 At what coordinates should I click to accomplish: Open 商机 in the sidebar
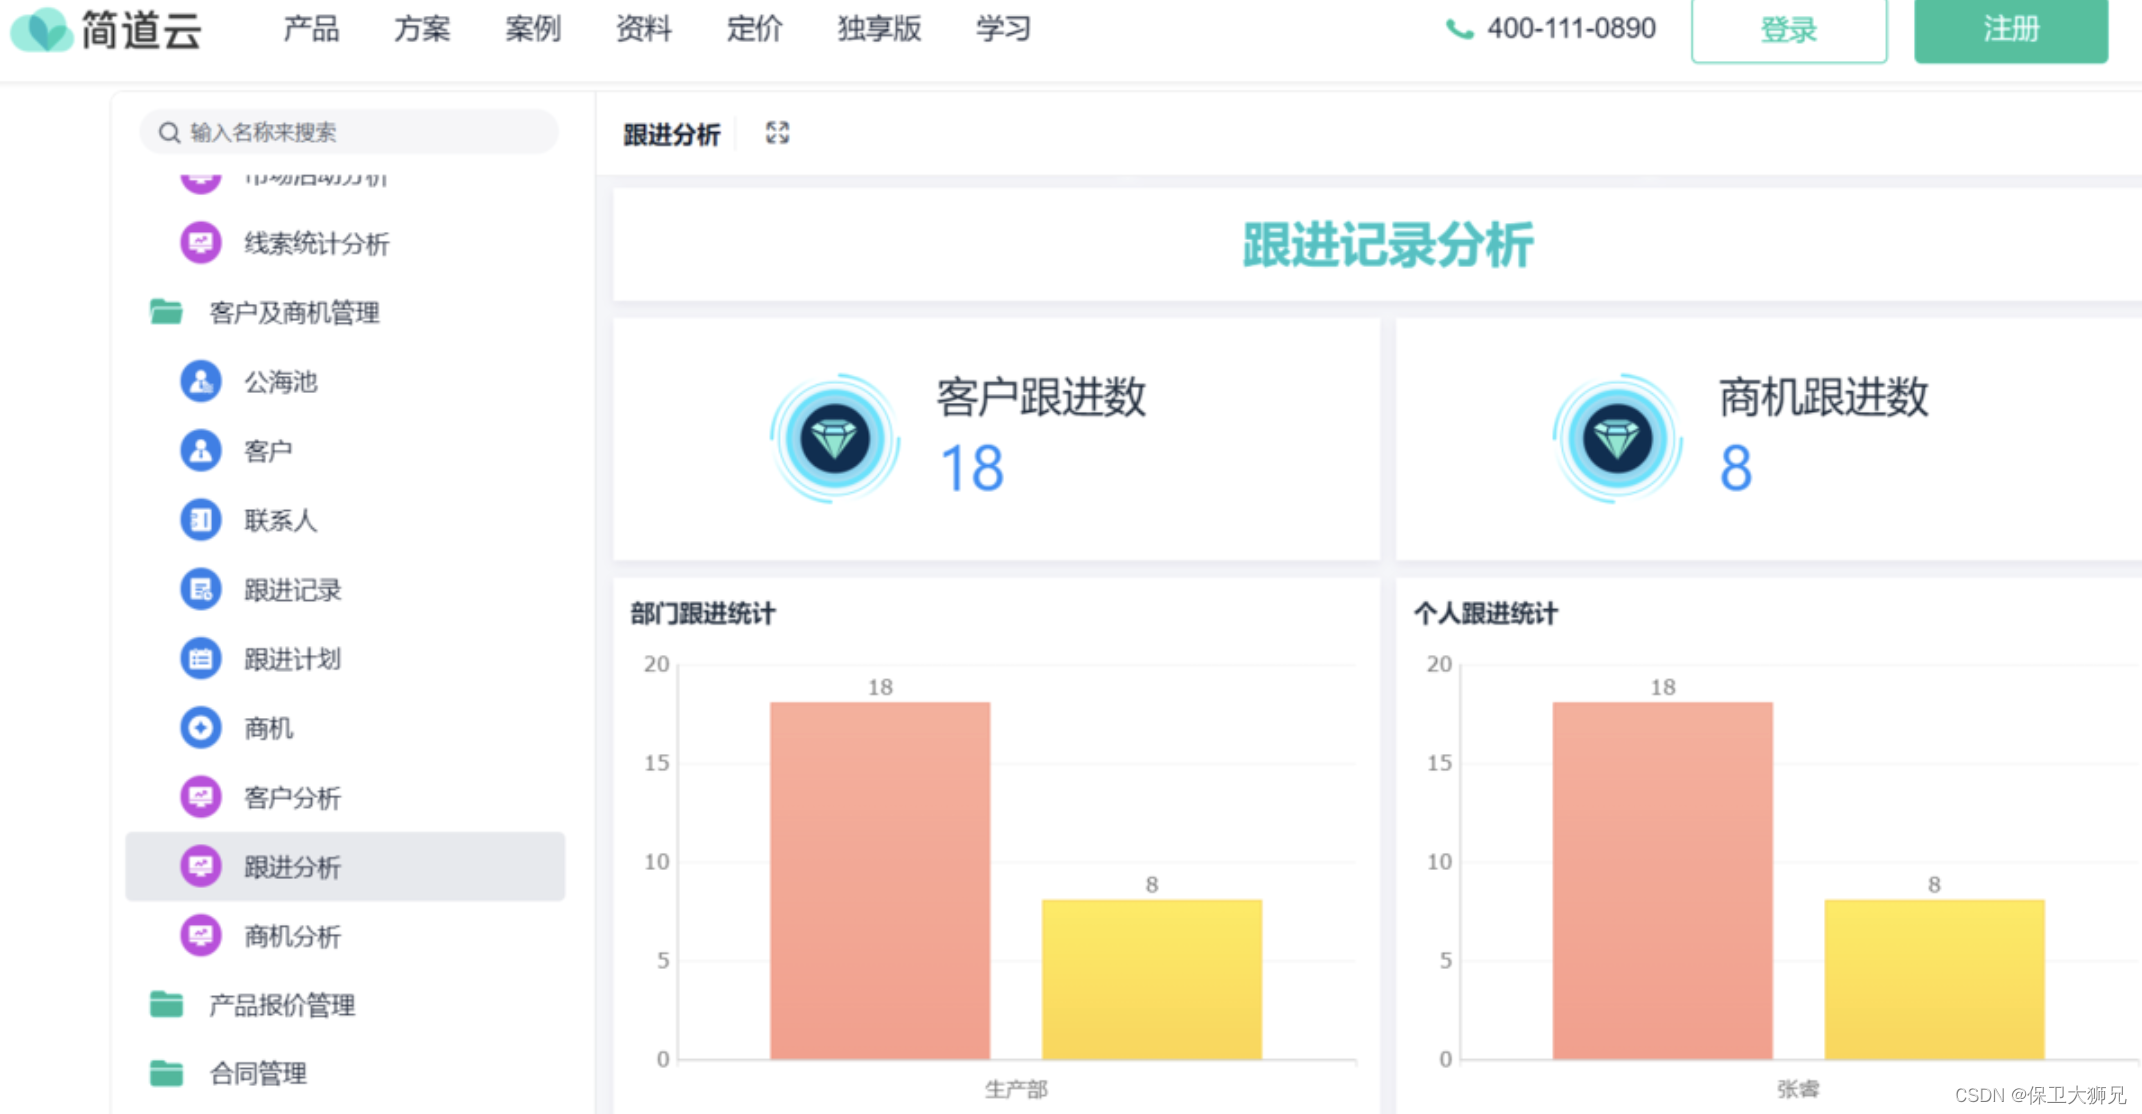coord(268,728)
